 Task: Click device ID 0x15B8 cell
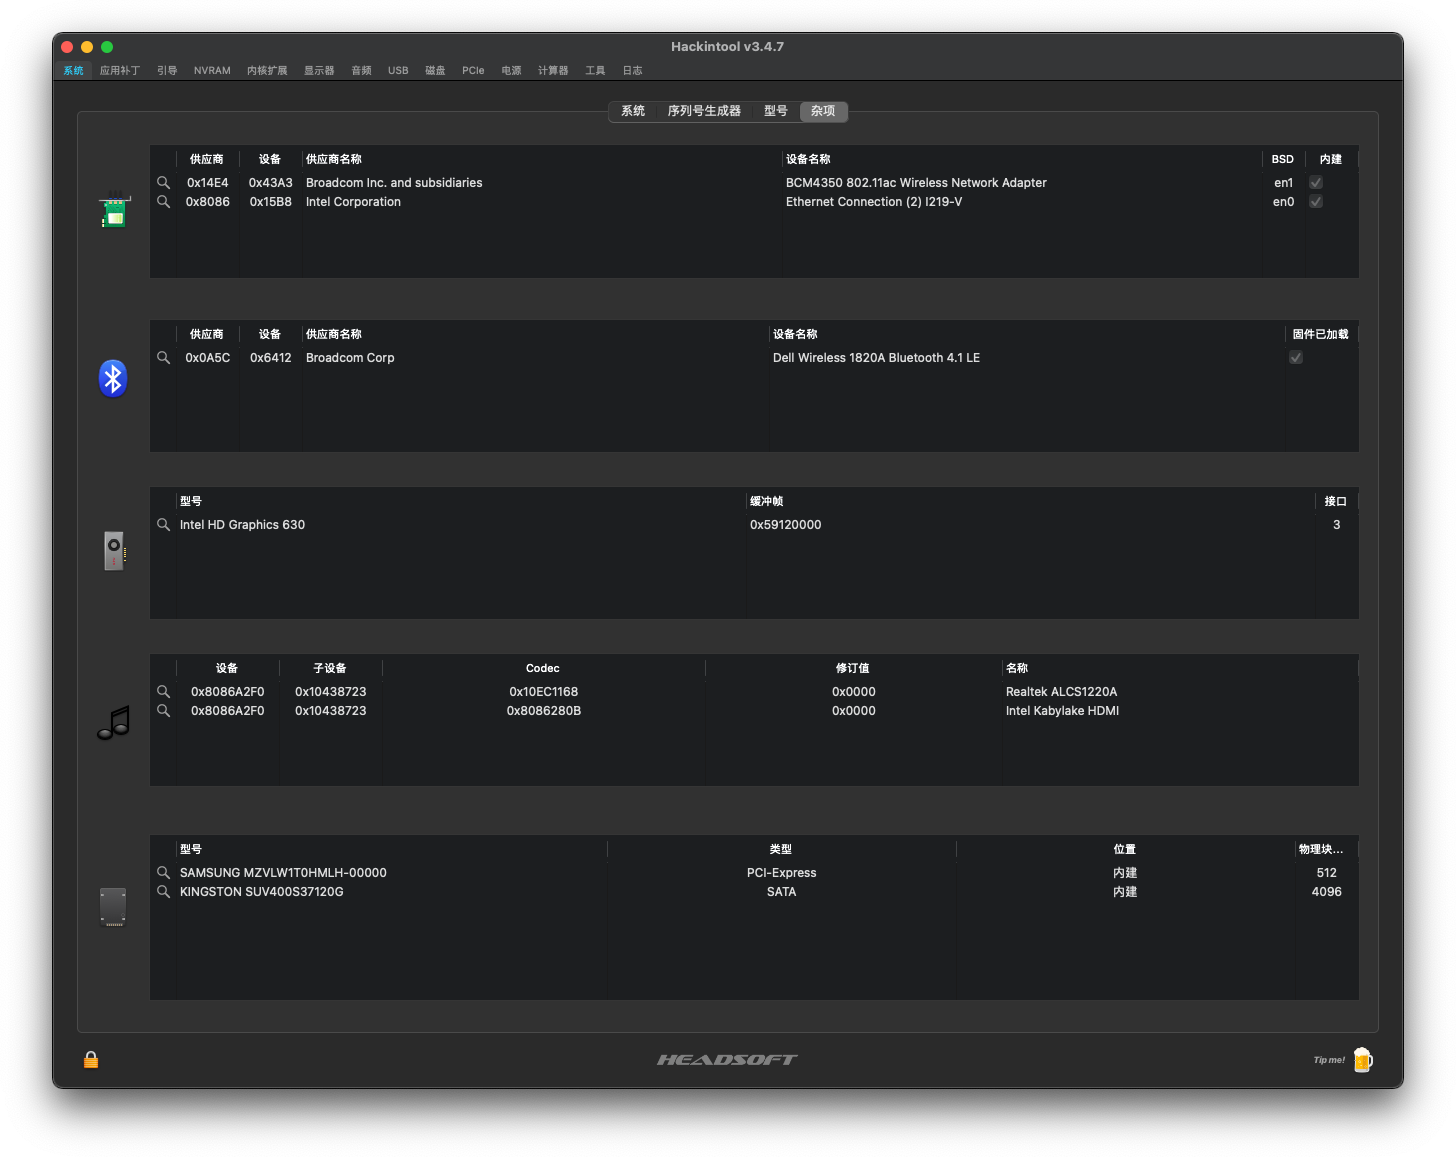271,202
